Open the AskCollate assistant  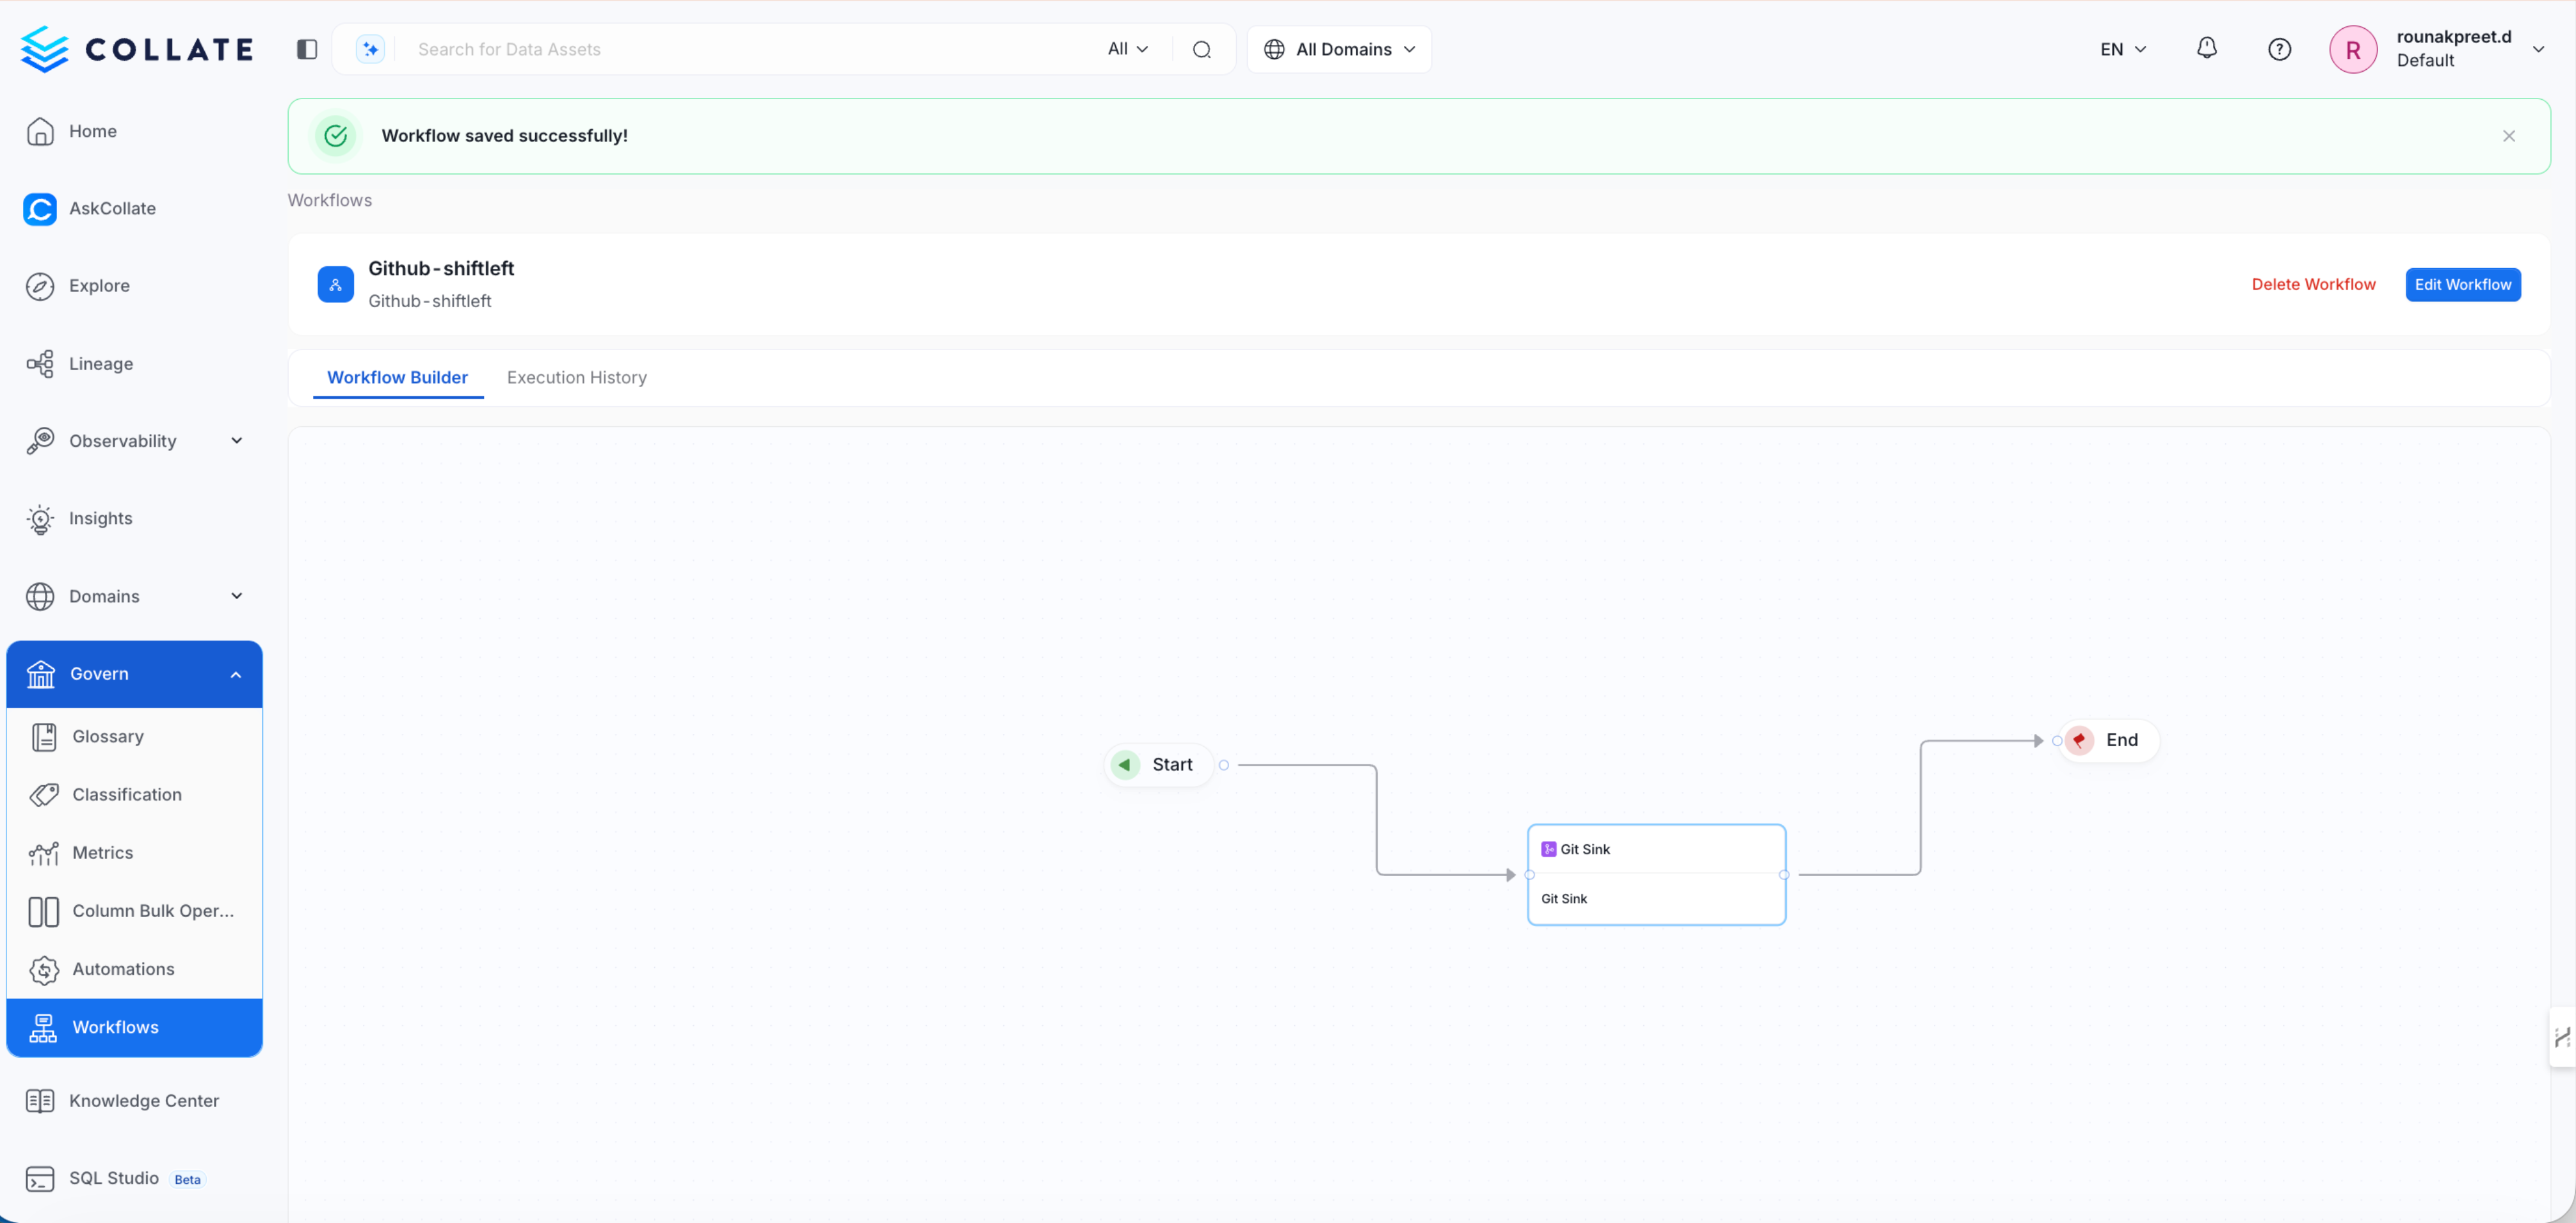pos(112,208)
